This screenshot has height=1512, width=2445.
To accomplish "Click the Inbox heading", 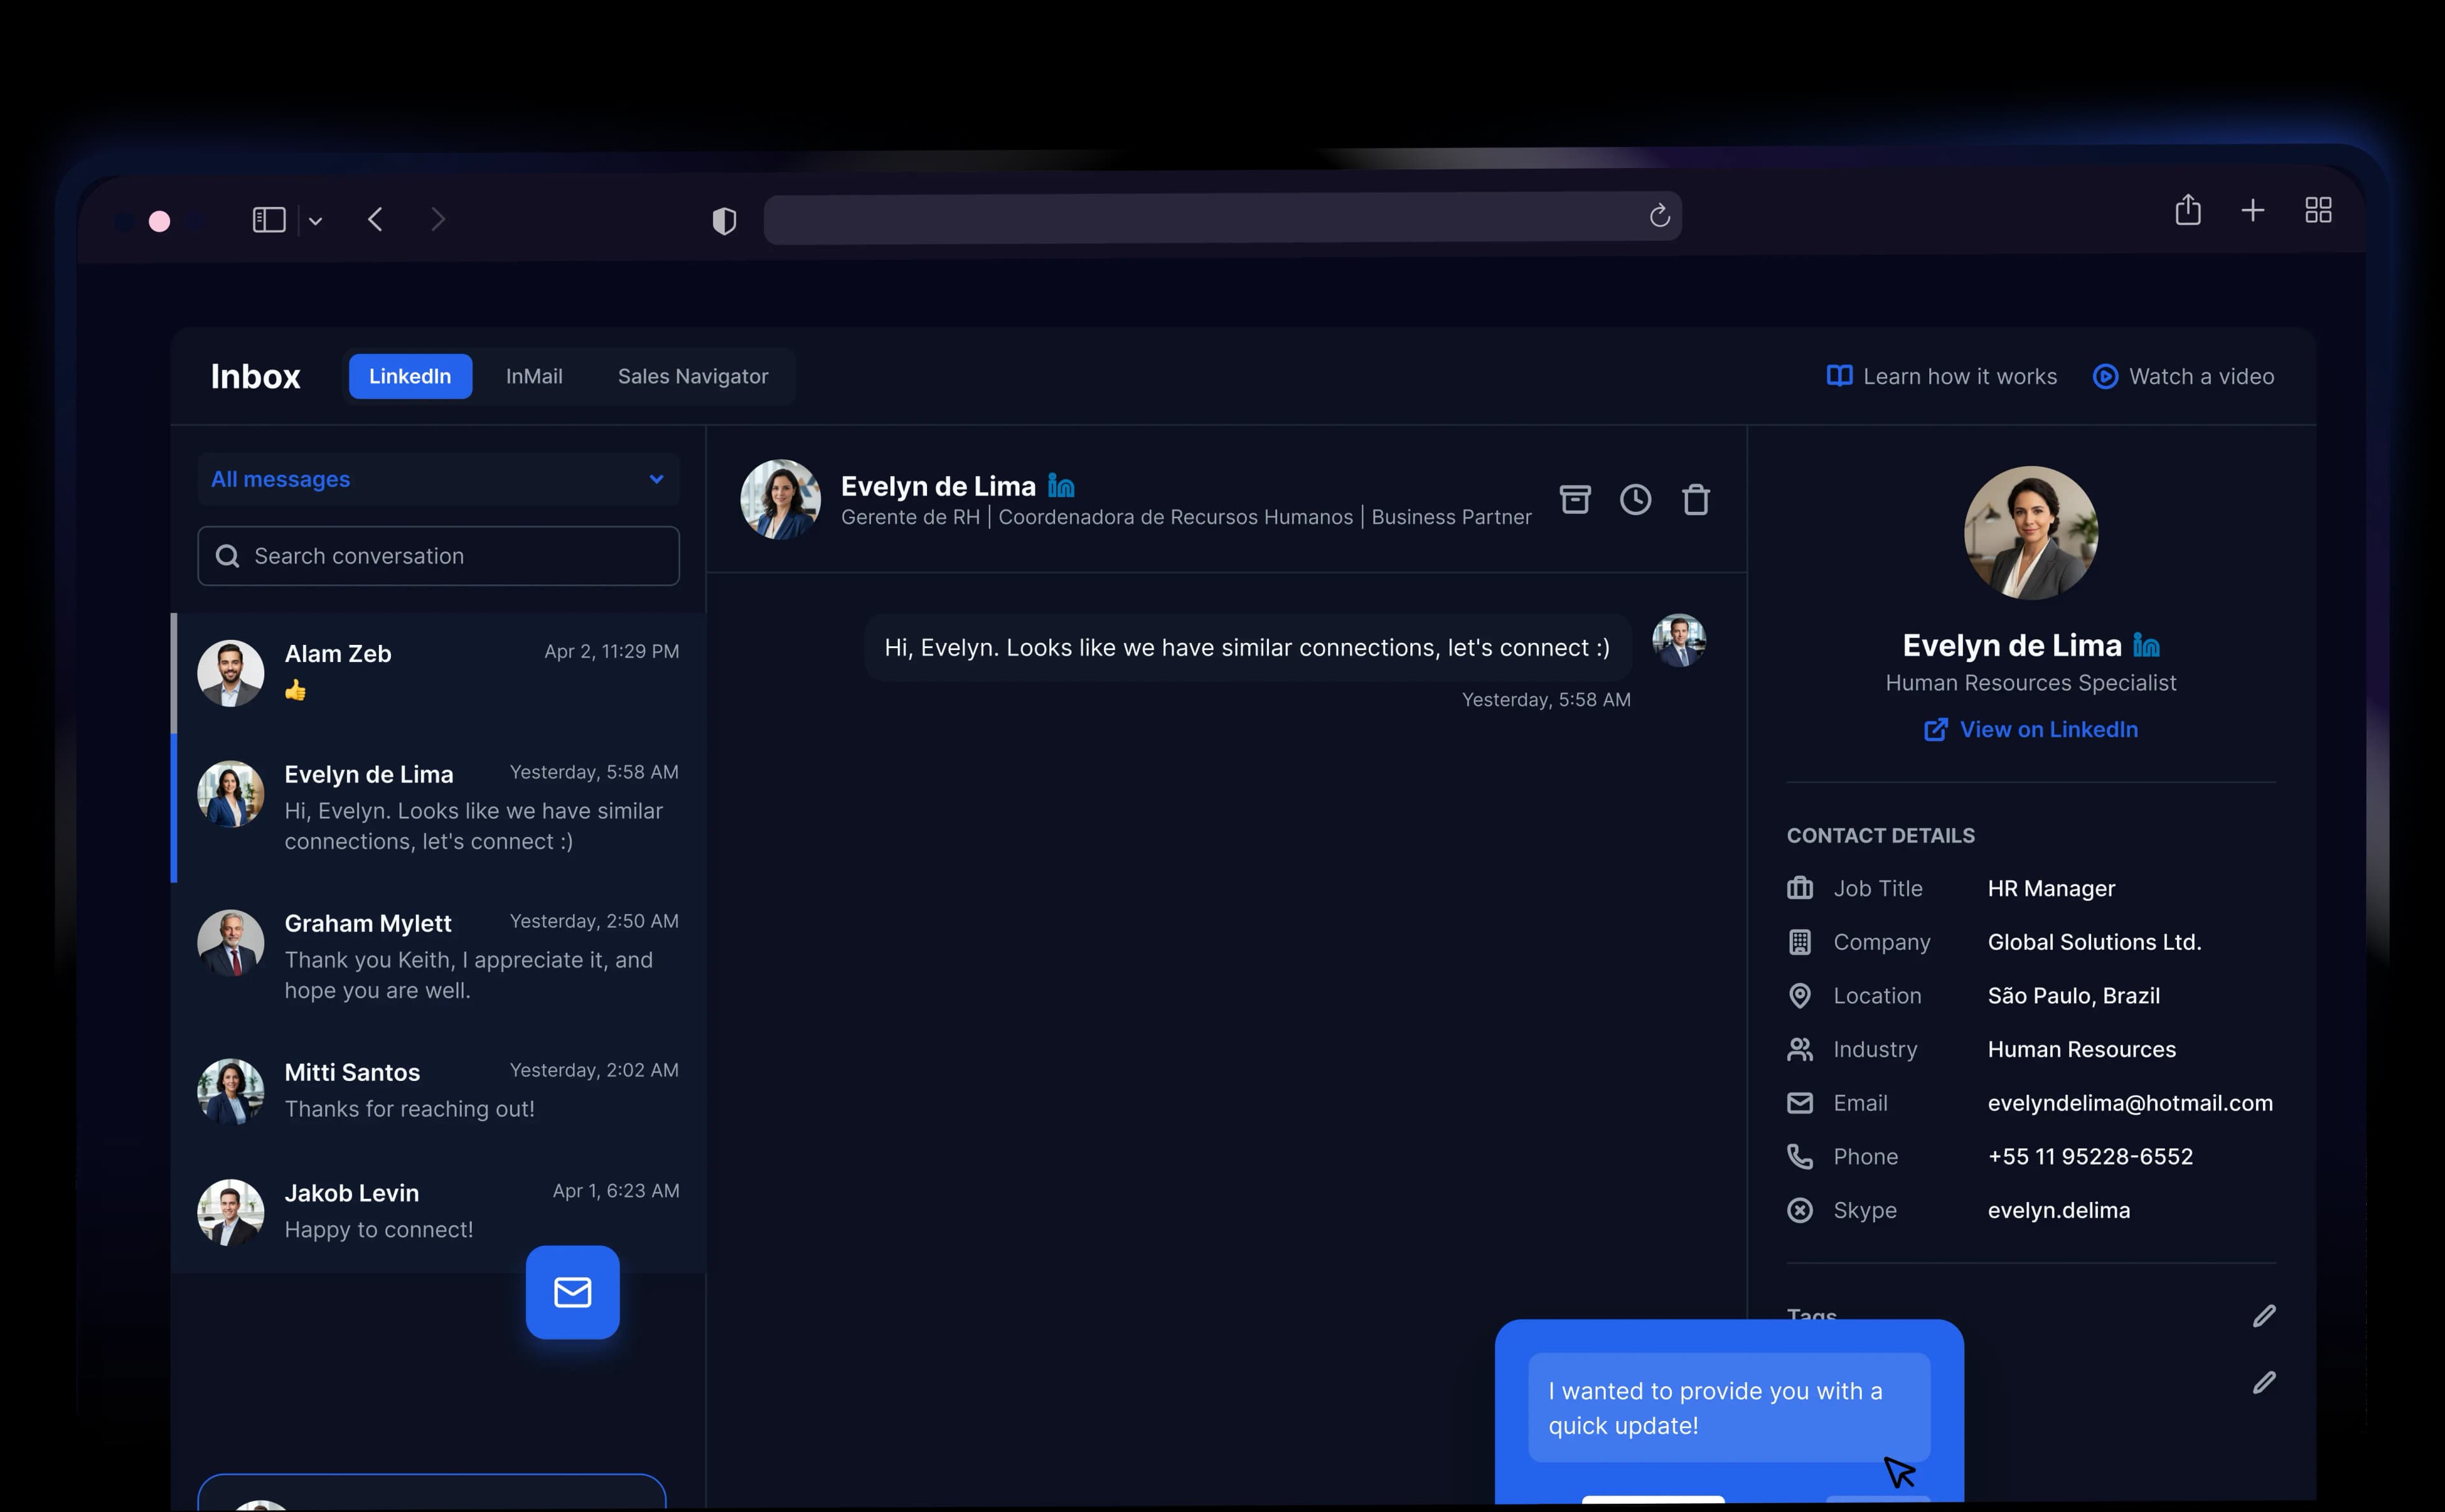I will click(255, 376).
